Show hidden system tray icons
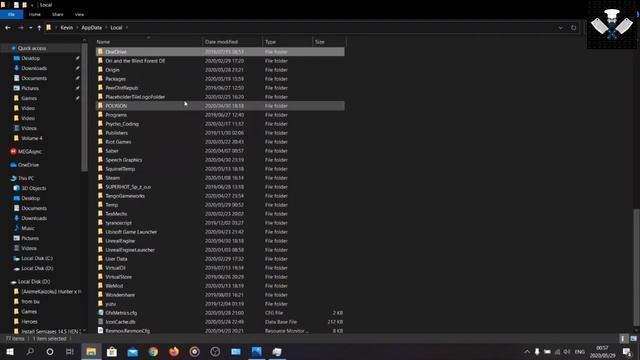 (527, 351)
